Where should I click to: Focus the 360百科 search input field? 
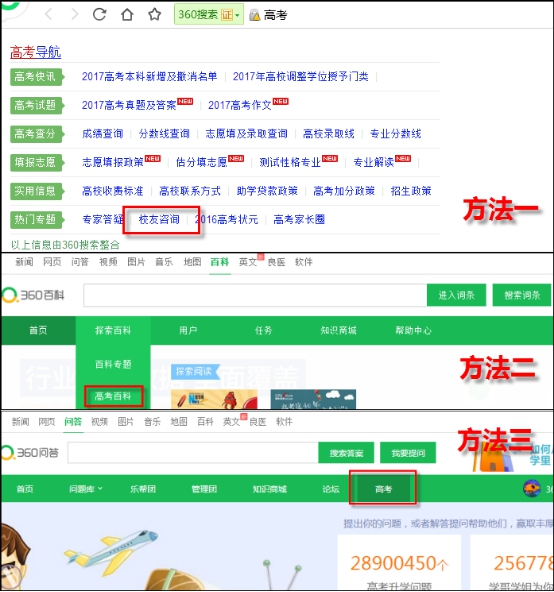click(x=255, y=295)
